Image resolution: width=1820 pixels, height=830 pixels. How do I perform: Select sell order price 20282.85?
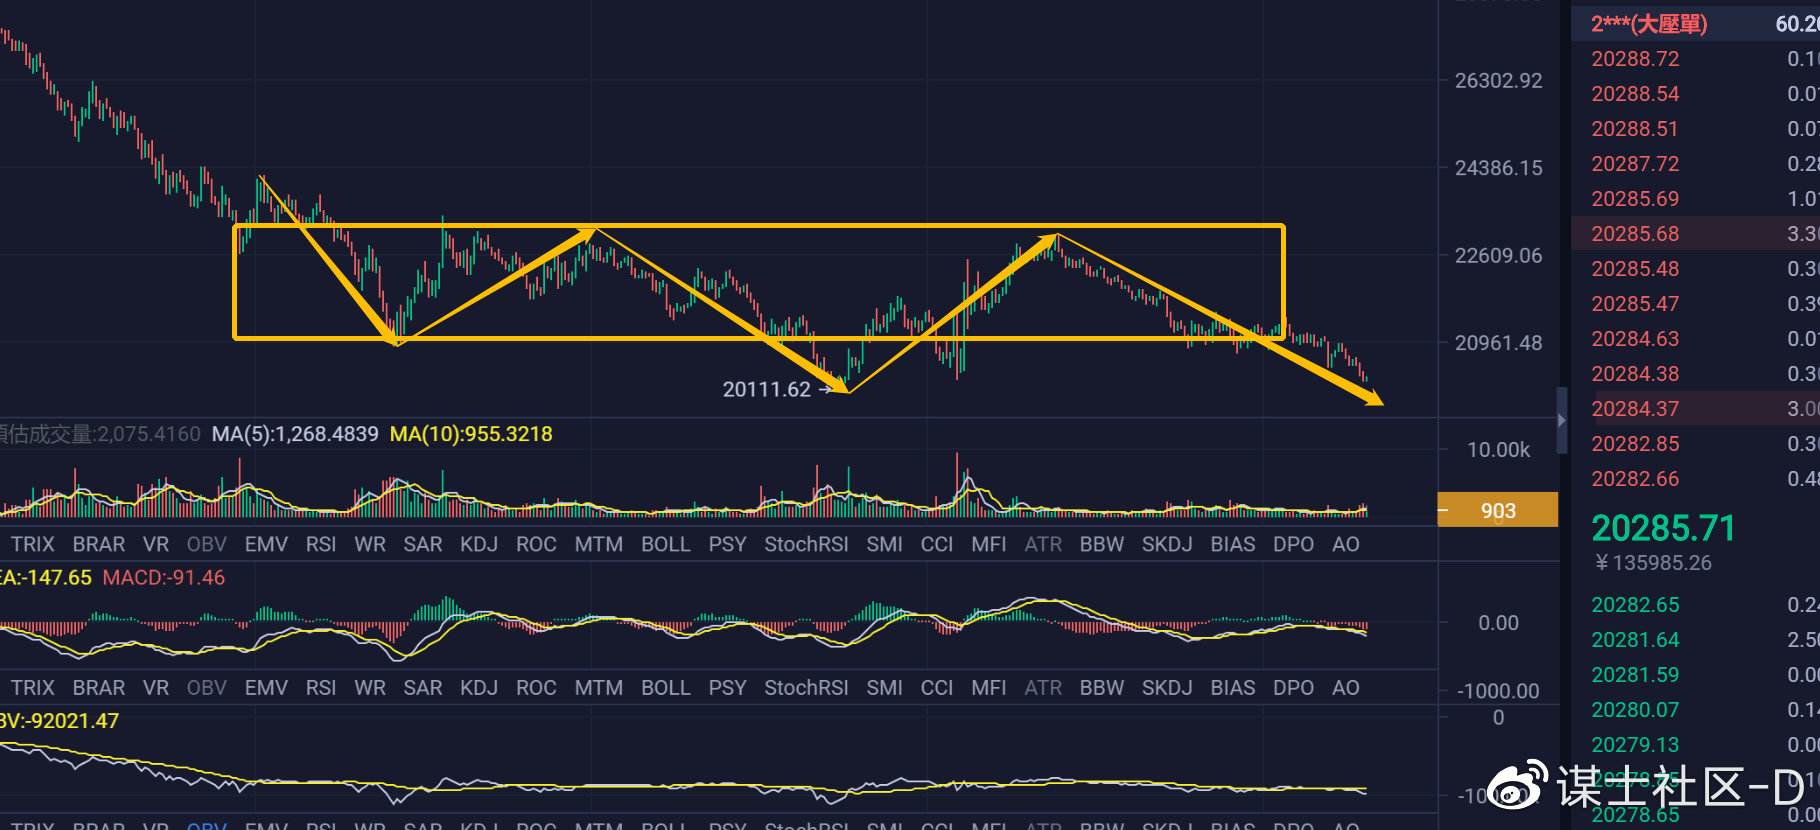1635,444
